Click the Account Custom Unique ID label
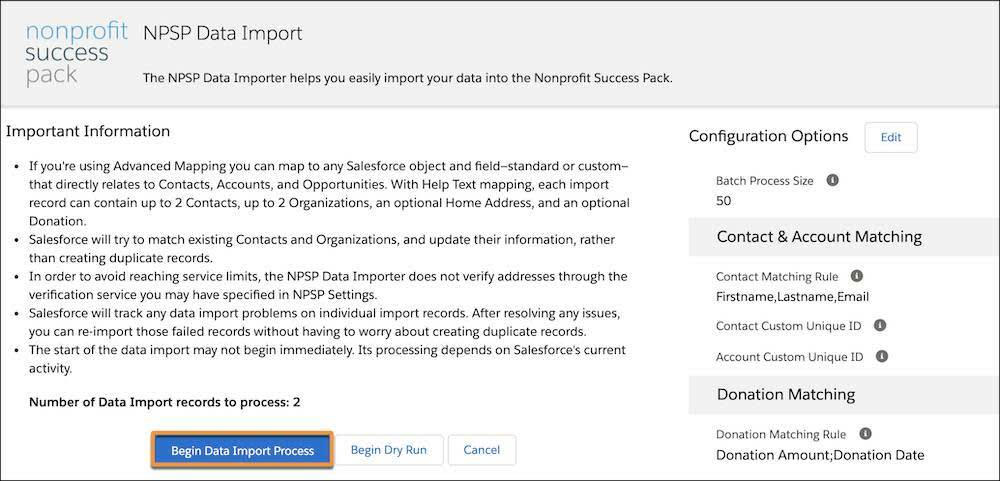1000x481 pixels. point(790,357)
